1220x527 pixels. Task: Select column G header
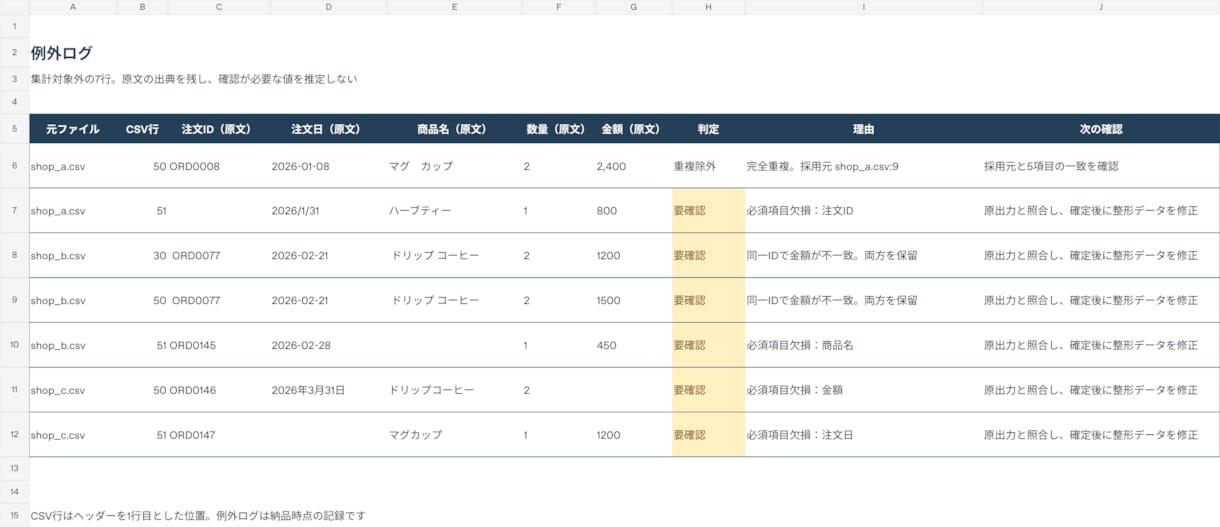633,7
